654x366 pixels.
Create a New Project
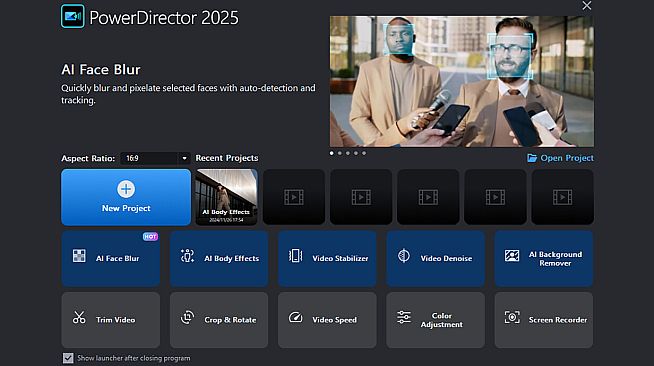tap(126, 197)
